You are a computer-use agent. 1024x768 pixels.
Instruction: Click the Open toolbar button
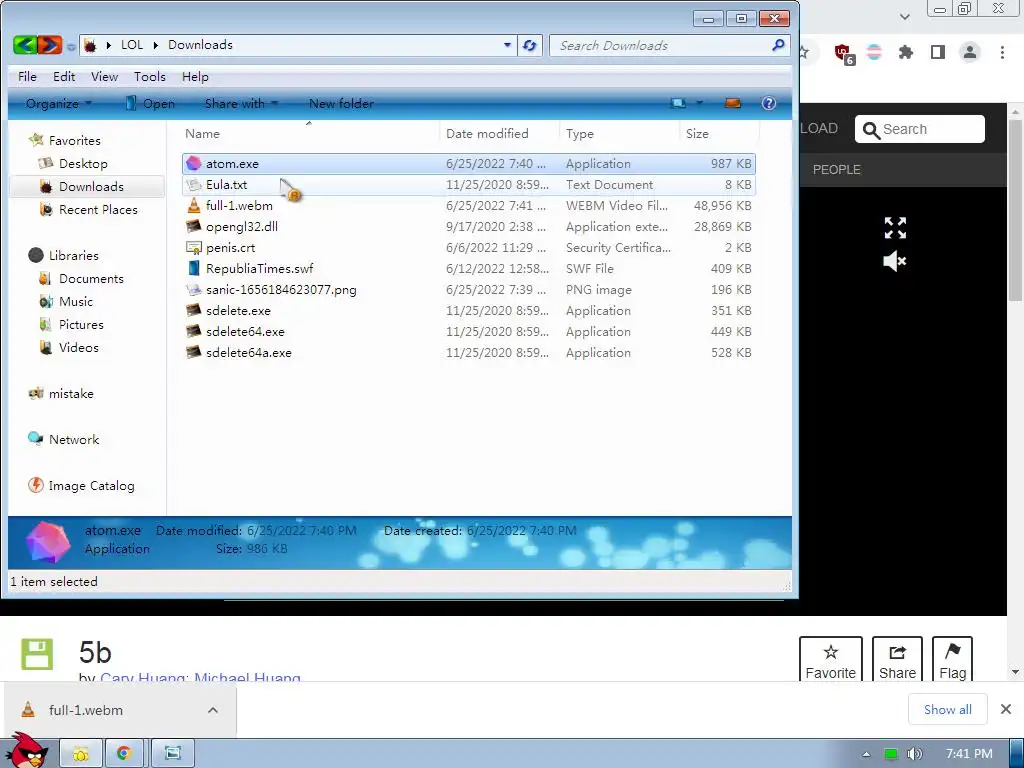(150, 103)
